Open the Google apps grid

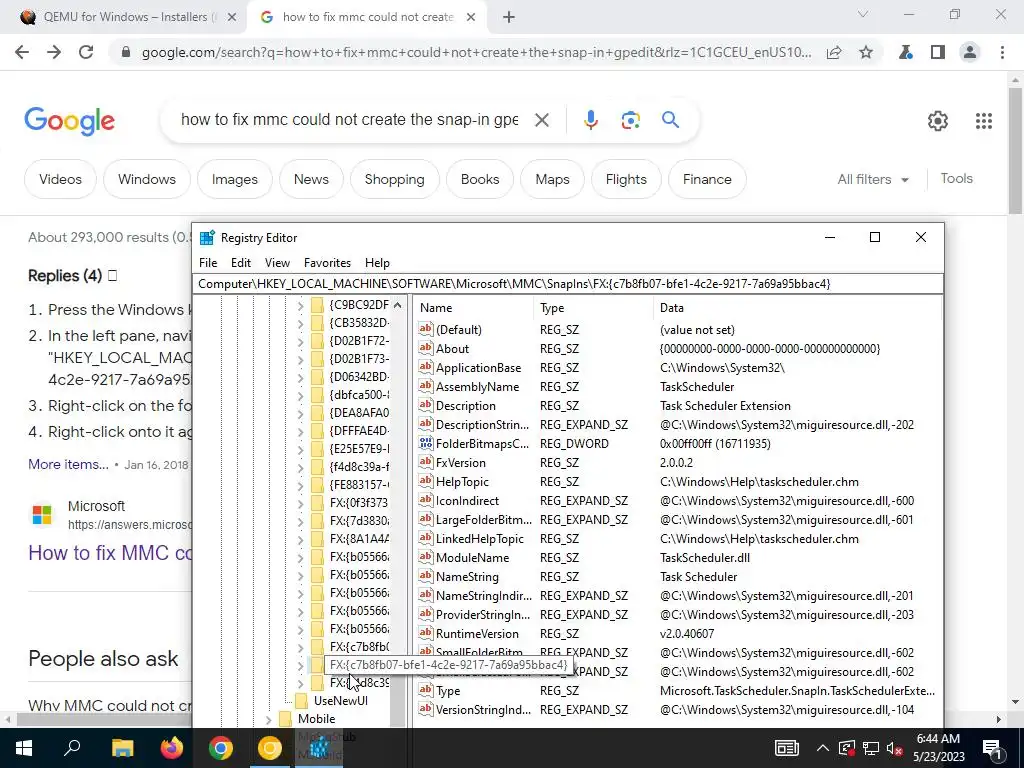coord(984,121)
